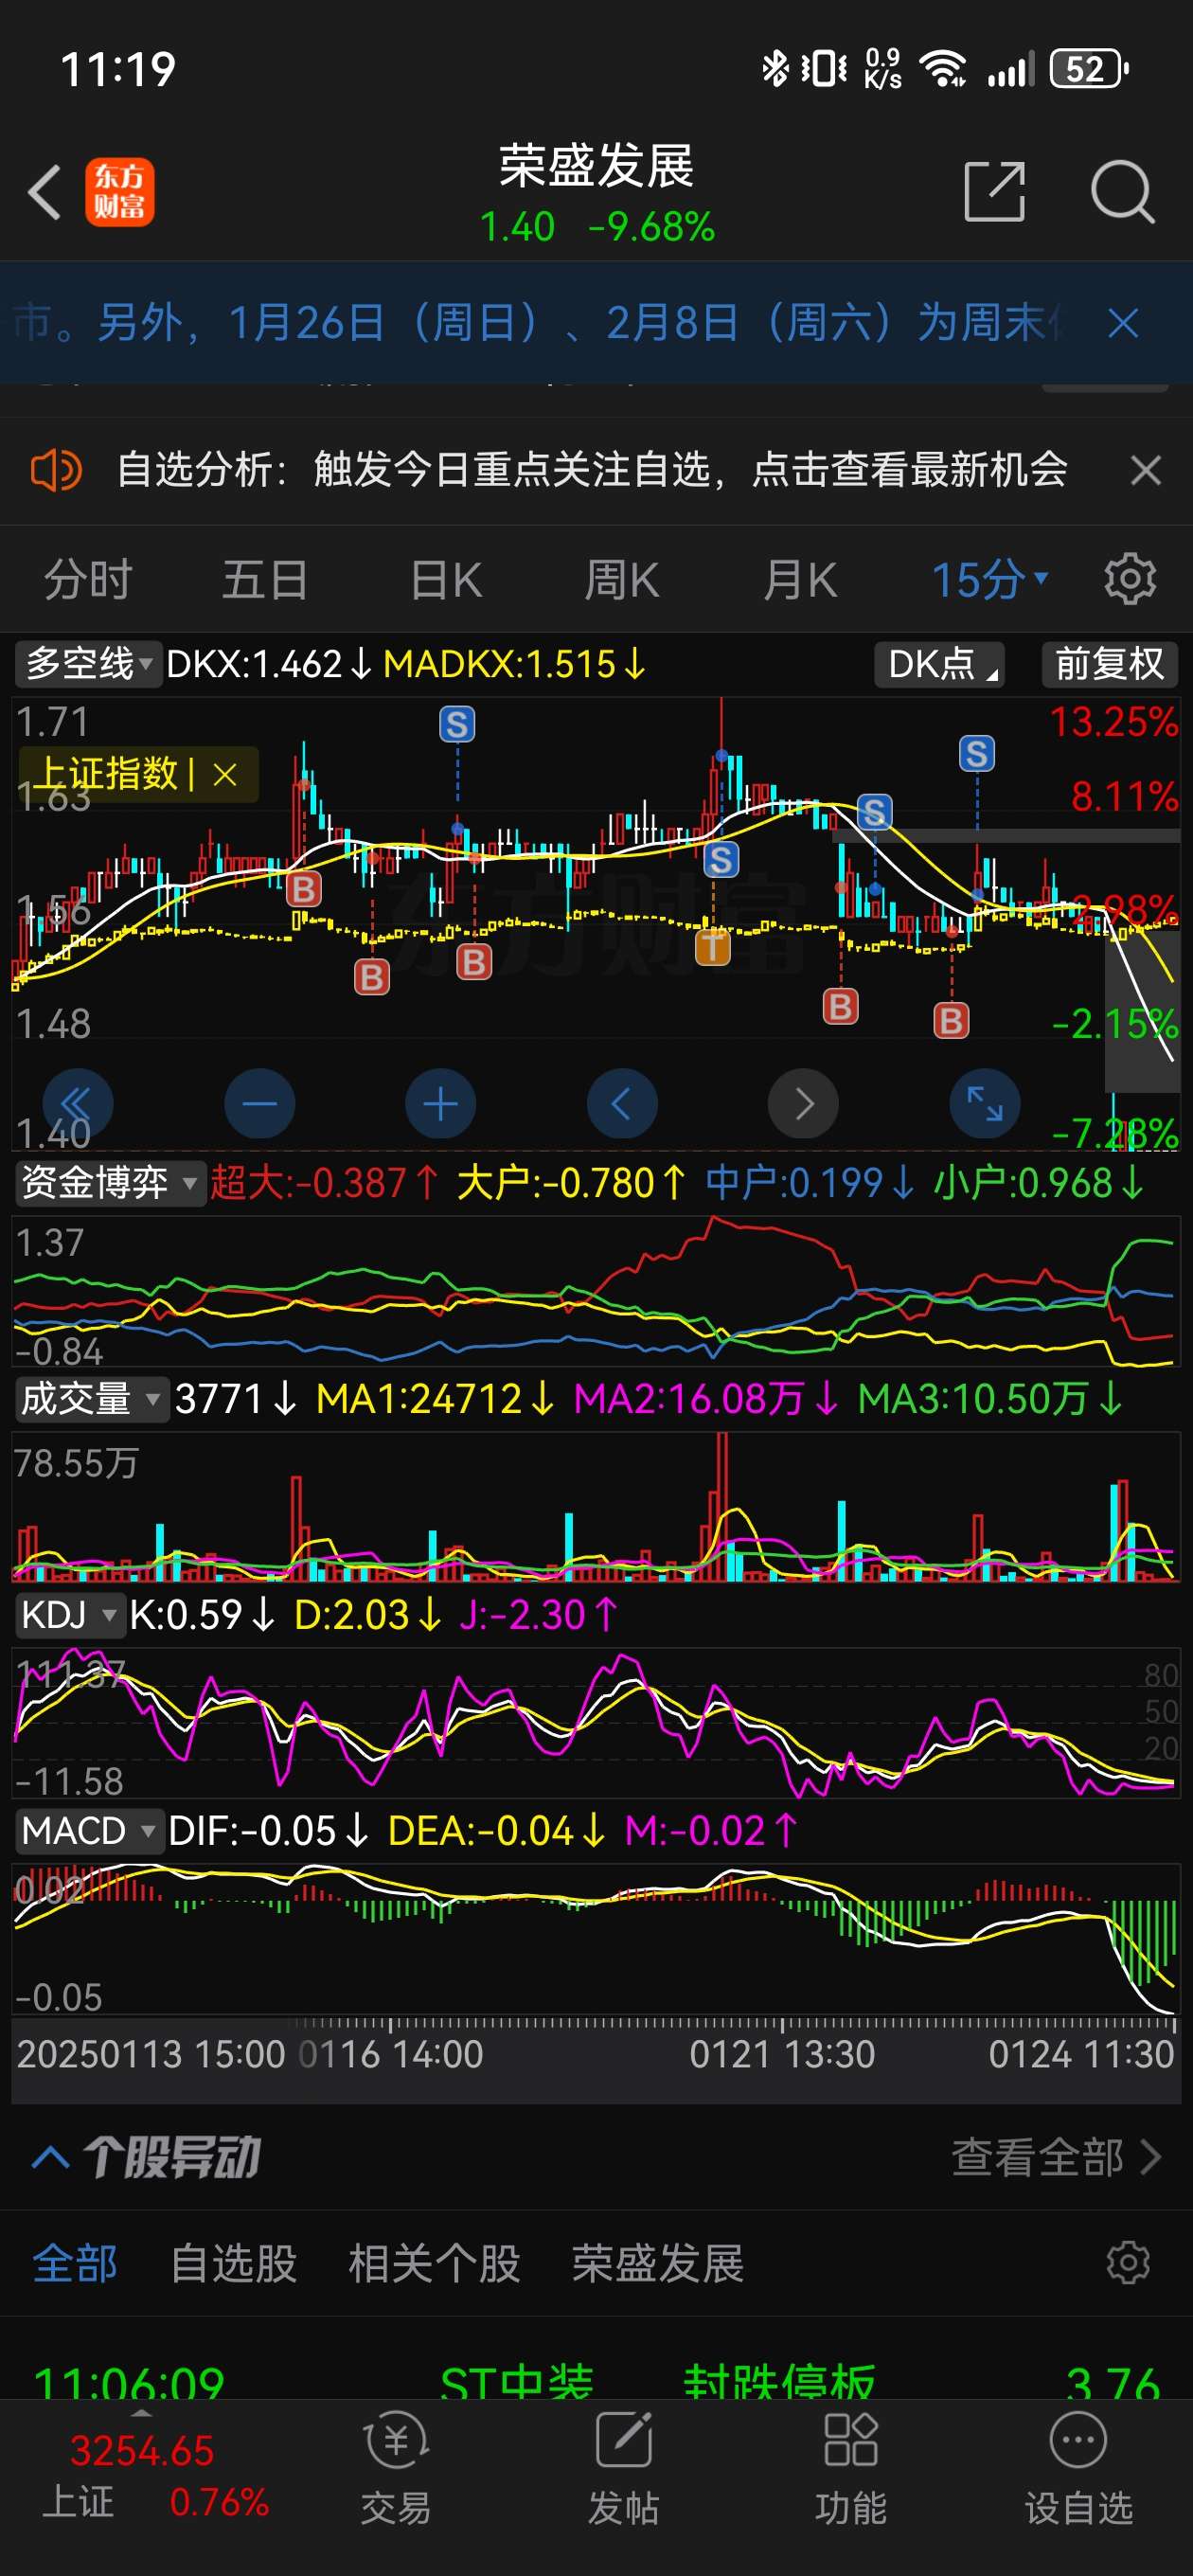Open the MACD indicator dropdown
The image size is (1193, 2576).
[x=88, y=1831]
